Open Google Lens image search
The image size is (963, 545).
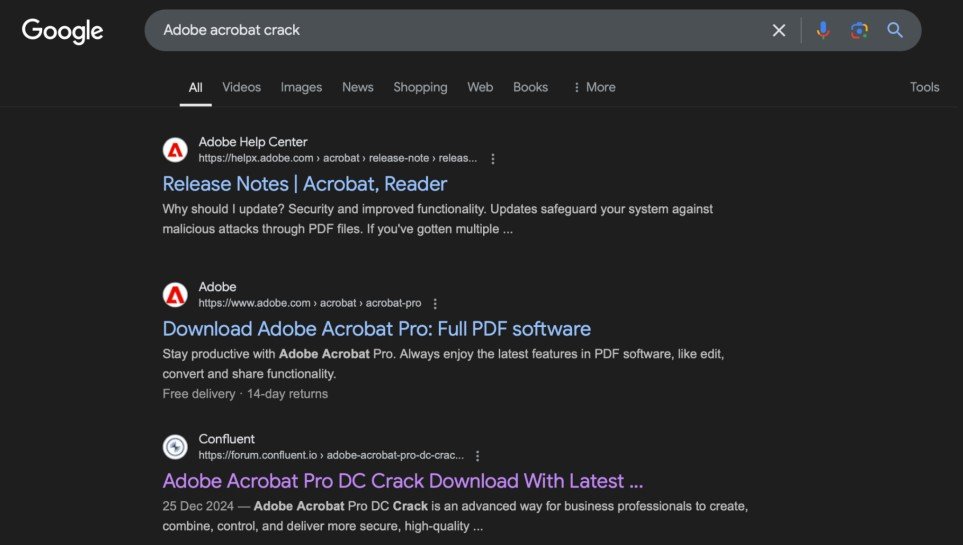859,30
